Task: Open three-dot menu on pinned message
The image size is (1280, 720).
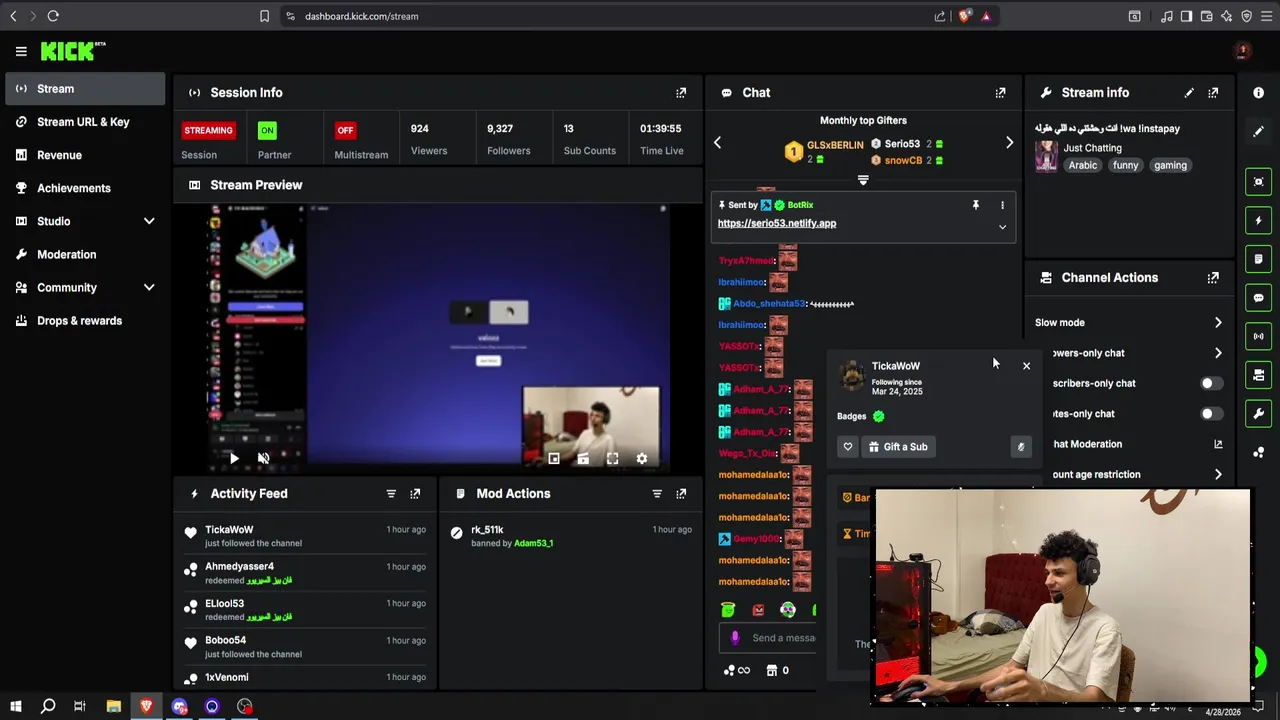Action: point(1002,205)
